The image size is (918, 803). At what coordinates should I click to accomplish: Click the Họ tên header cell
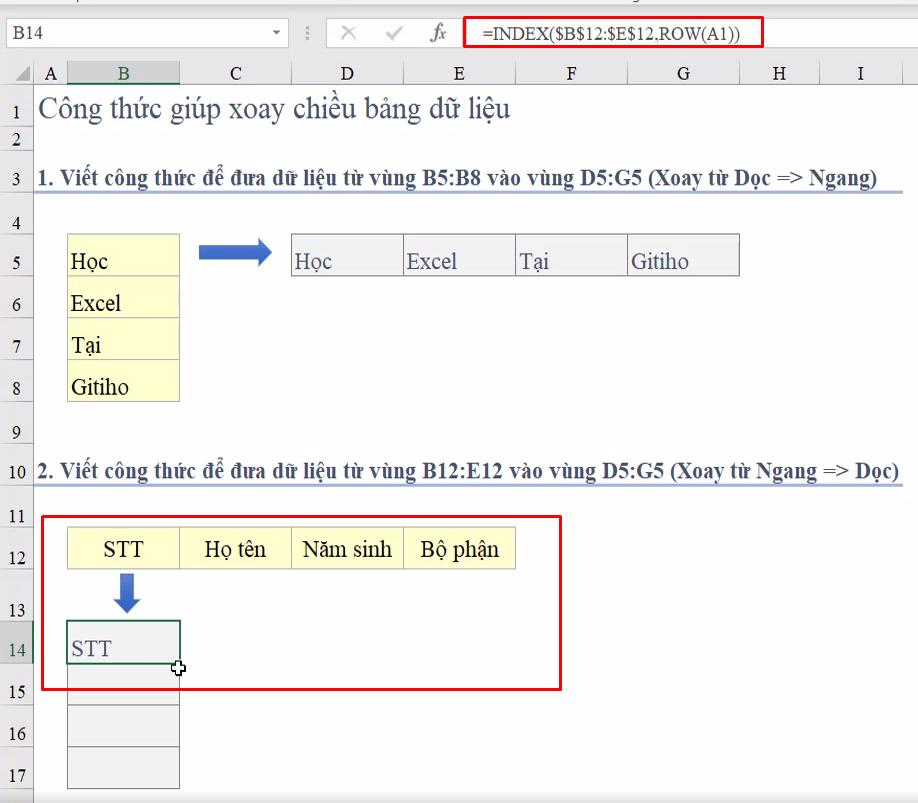(235, 548)
